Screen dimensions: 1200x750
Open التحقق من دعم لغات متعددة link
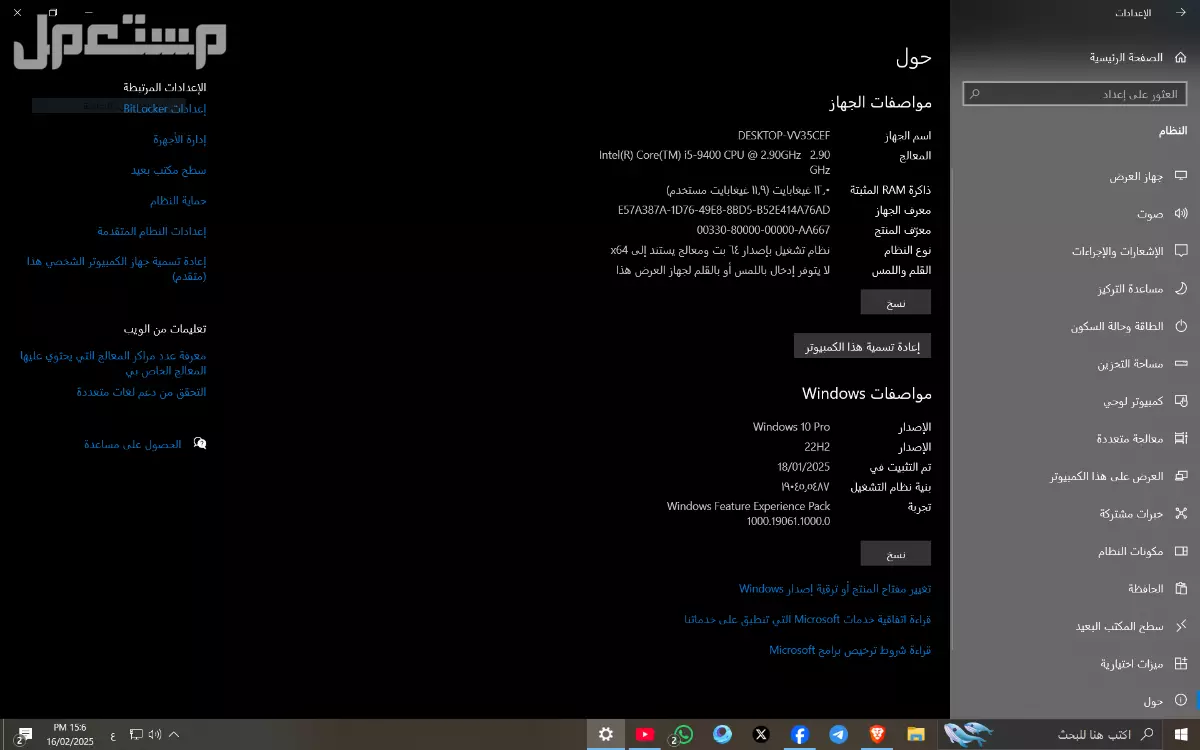142,392
